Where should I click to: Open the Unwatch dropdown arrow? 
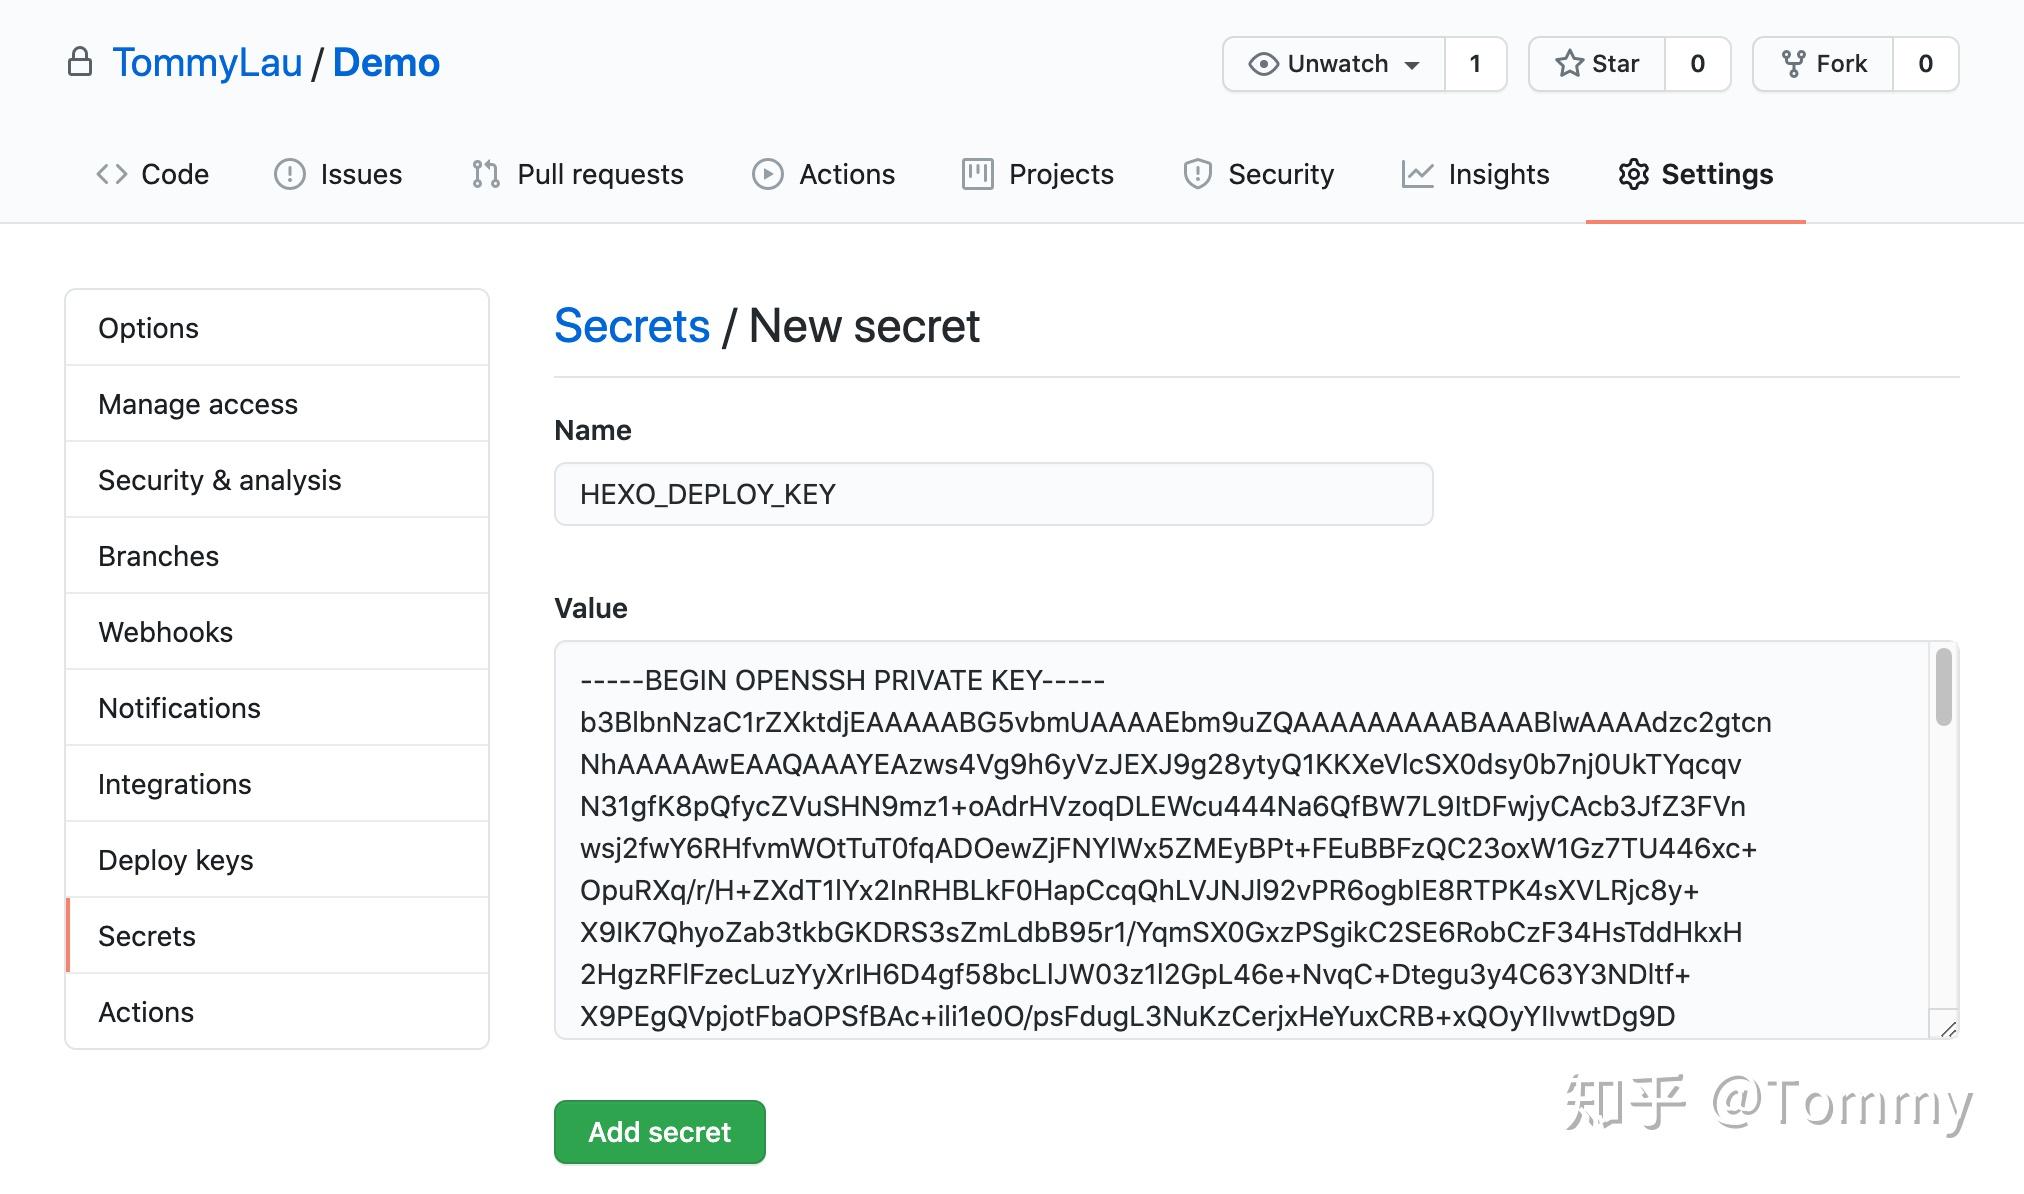1413,63
